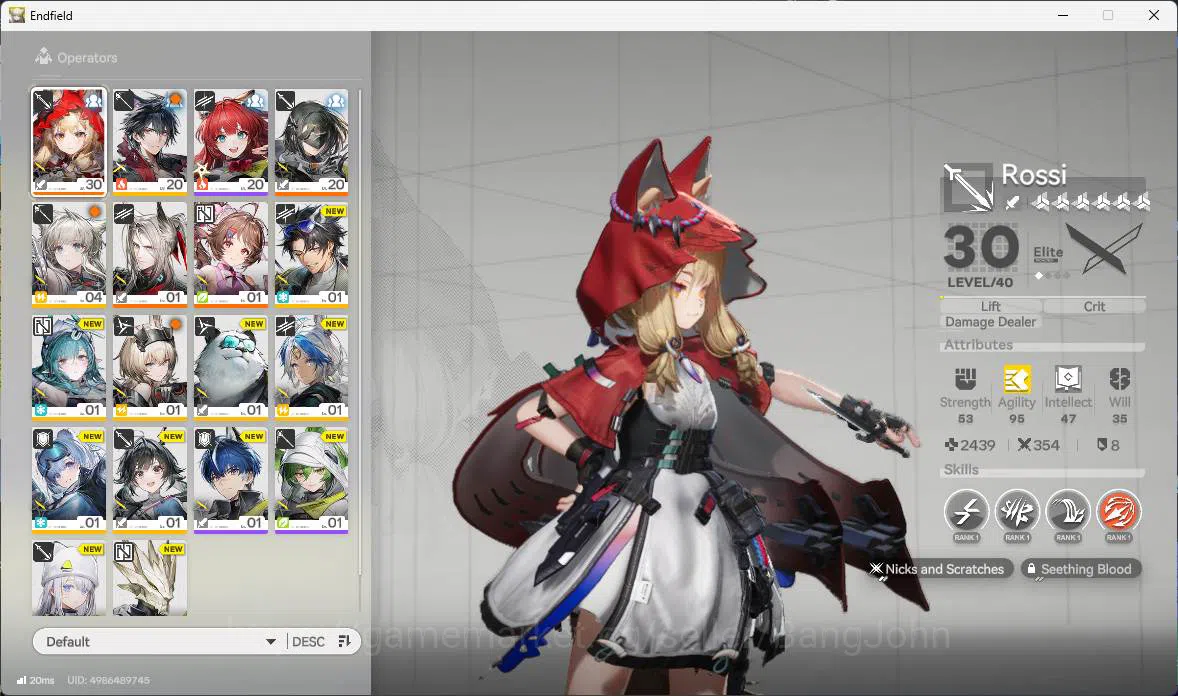Open the locked Seething Blood talent
The height and width of the screenshot is (696, 1178).
(1080, 569)
